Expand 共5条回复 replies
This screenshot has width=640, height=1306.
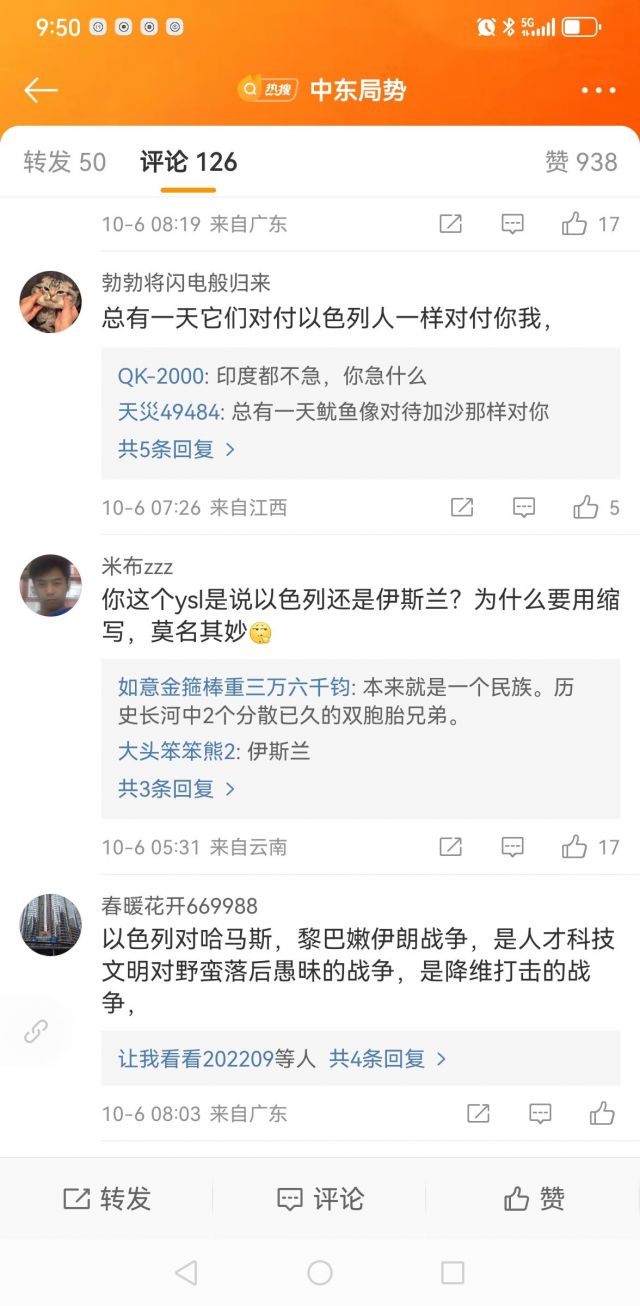177,449
